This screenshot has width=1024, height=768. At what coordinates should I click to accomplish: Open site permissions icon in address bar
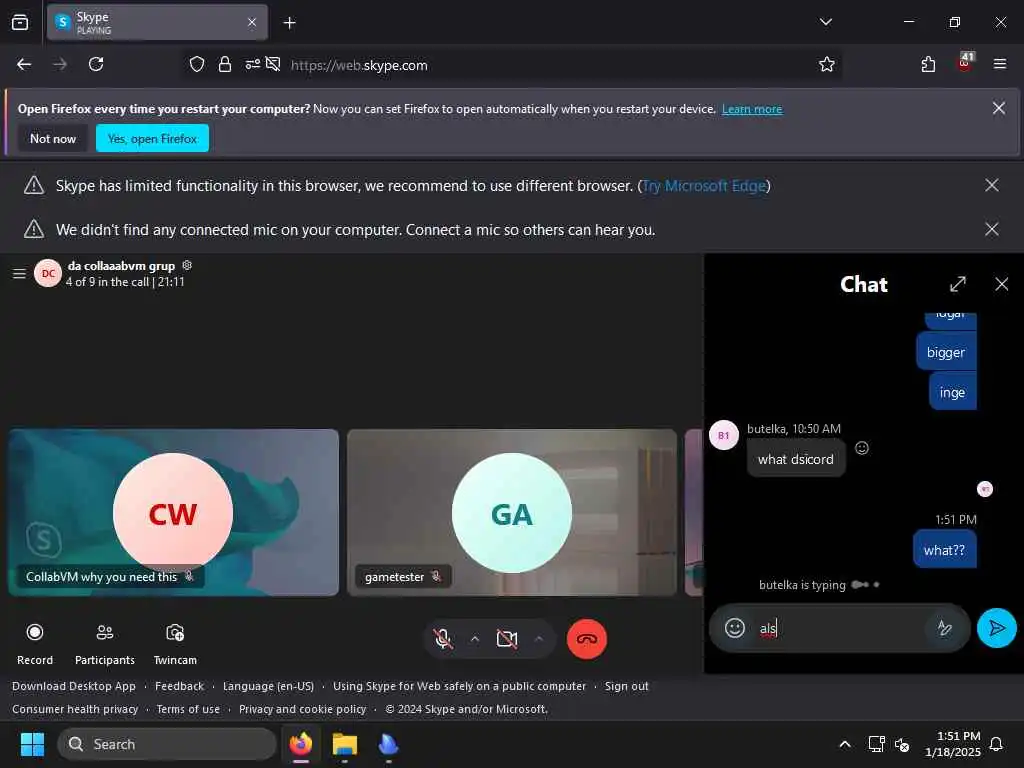pos(252,65)
